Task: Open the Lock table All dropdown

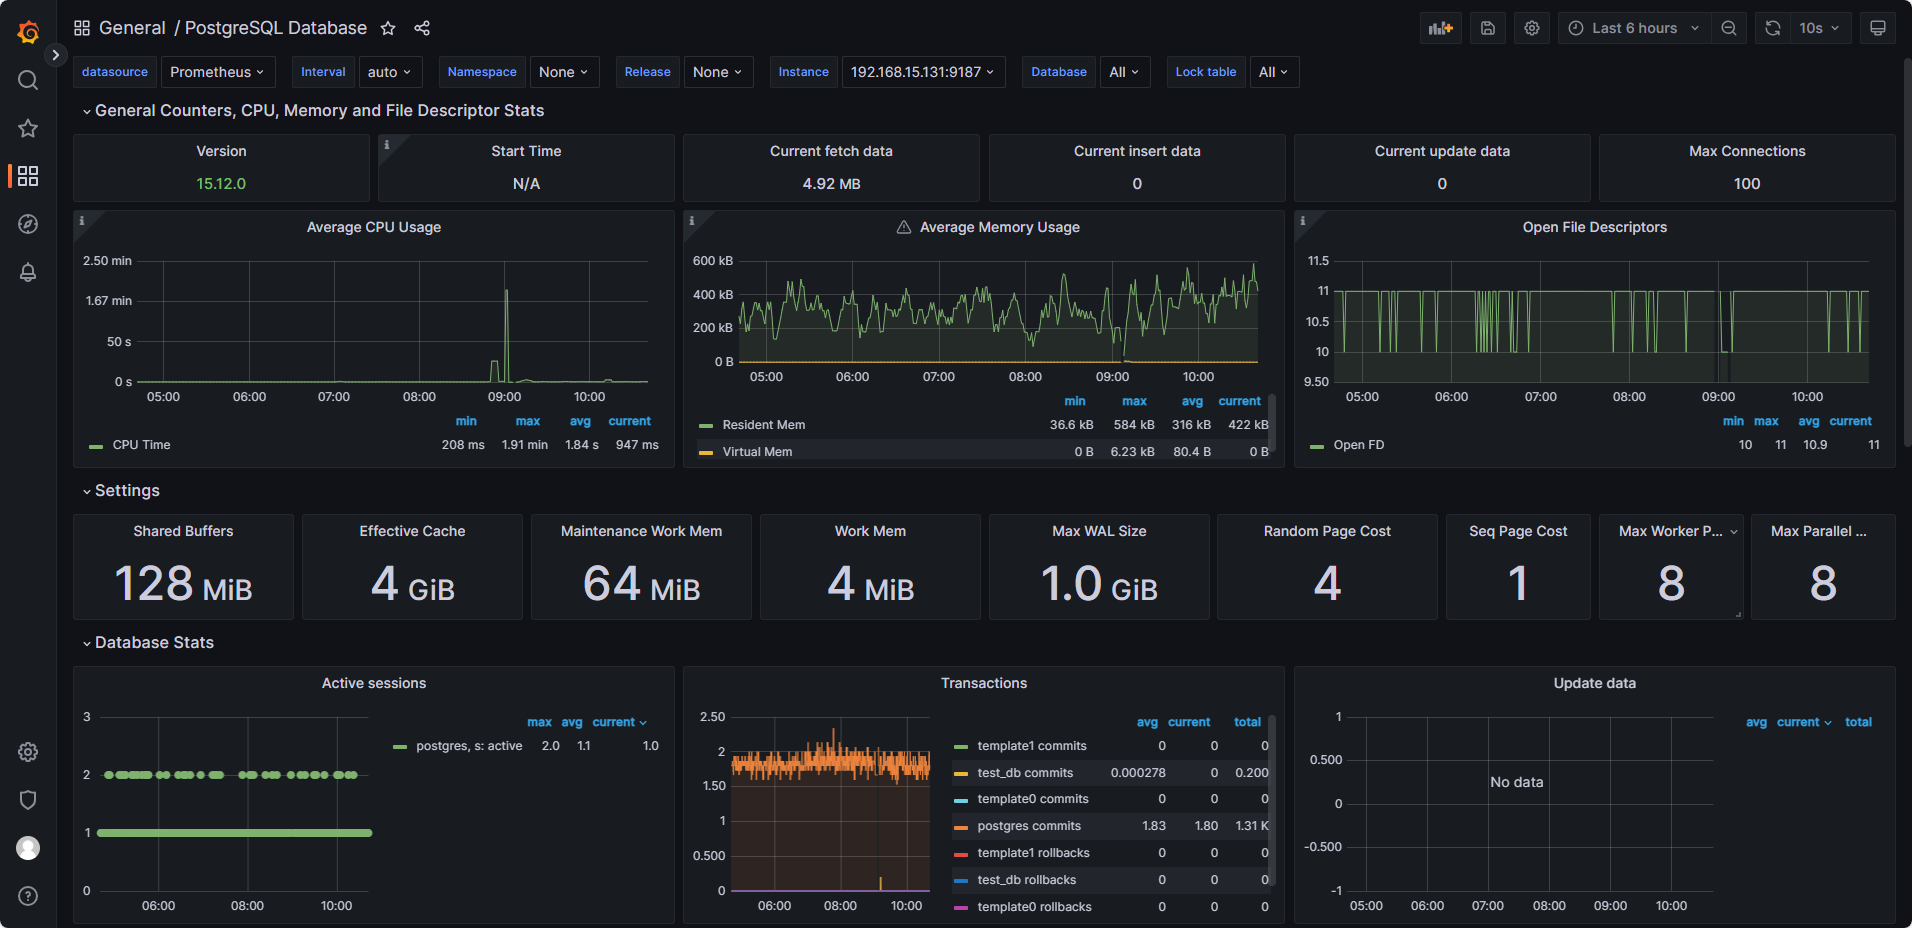Action: (x=1274, y=72)
